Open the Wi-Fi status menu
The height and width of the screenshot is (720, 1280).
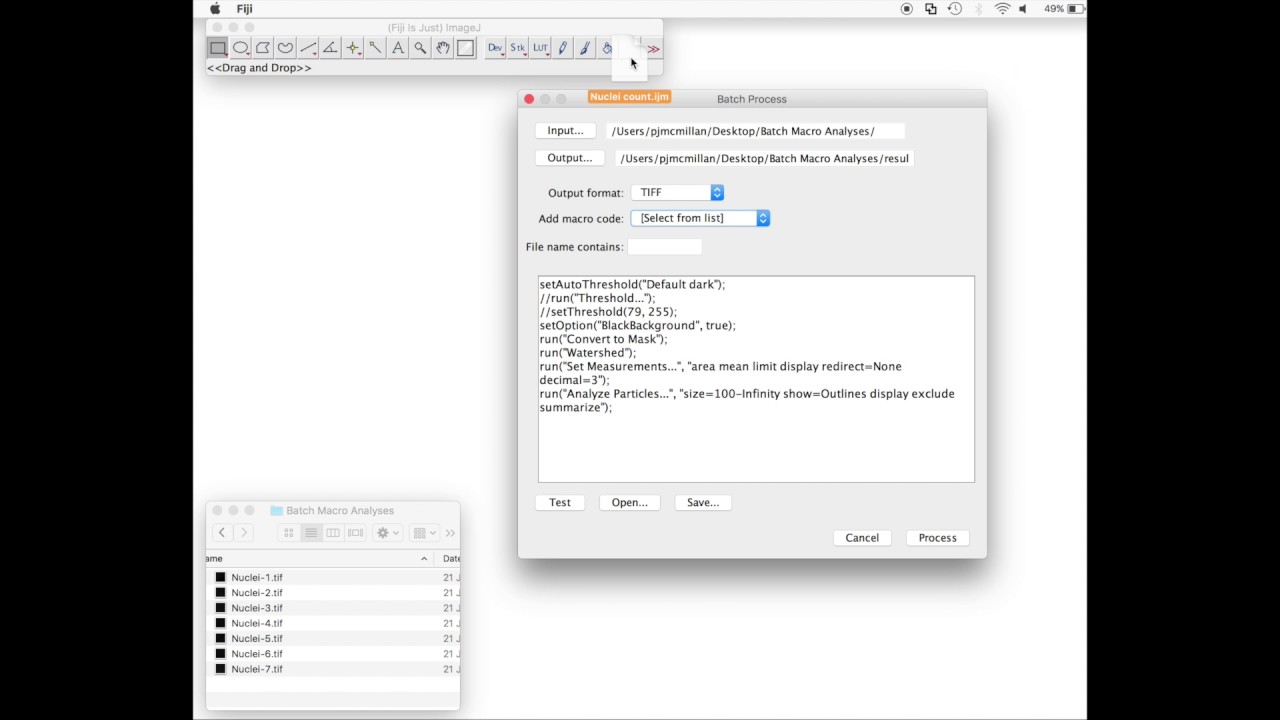1002,9
